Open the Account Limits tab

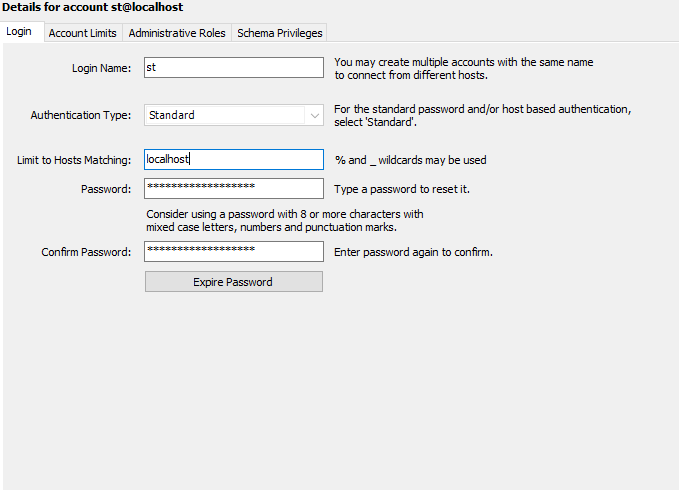(x=83, y=33)
